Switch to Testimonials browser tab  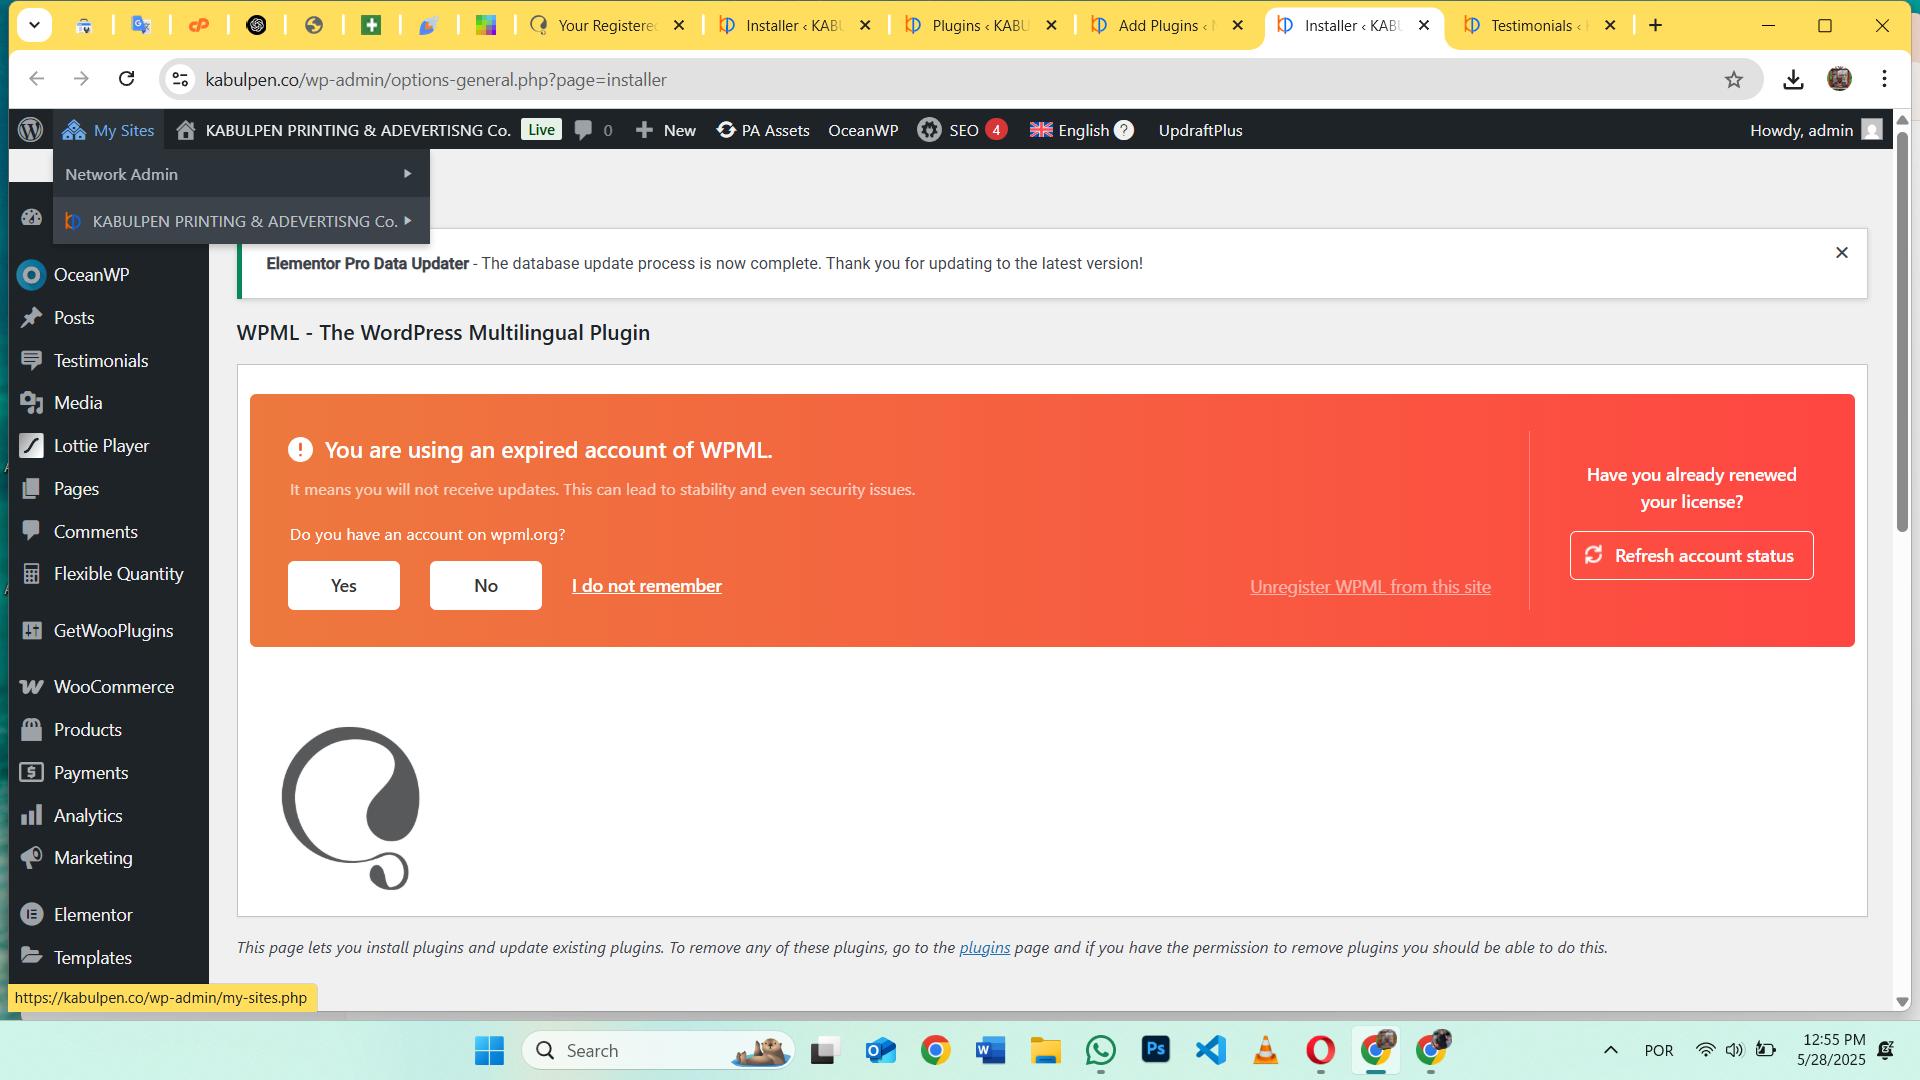1538,25
